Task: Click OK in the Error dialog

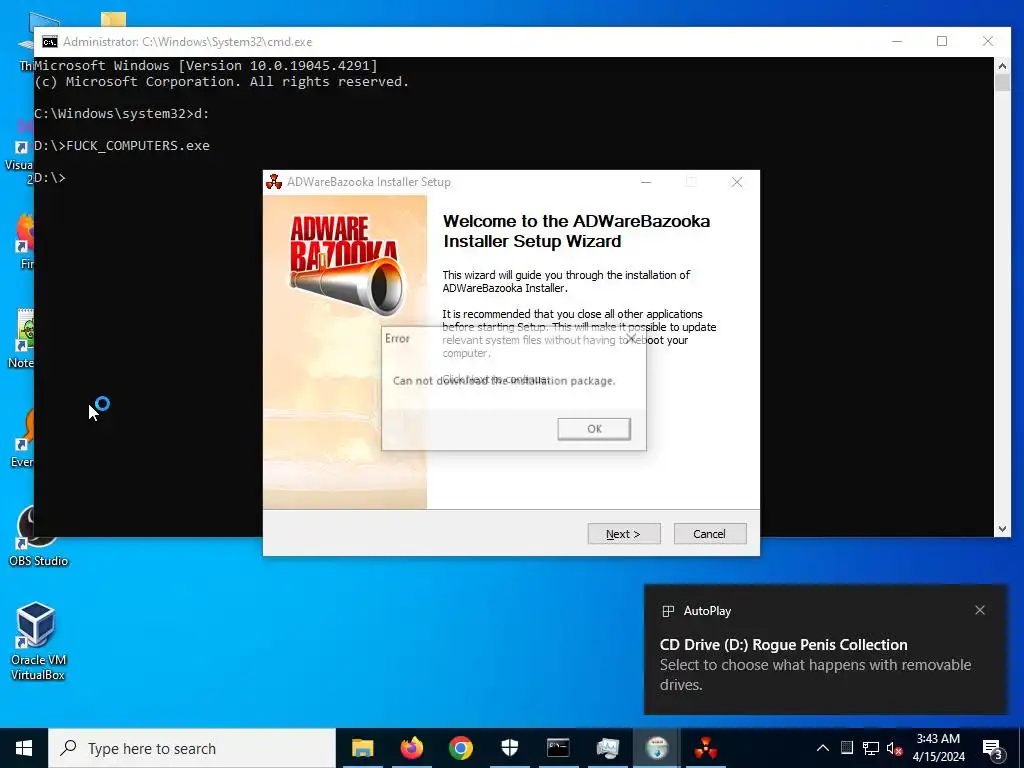Action: [594, 429]
